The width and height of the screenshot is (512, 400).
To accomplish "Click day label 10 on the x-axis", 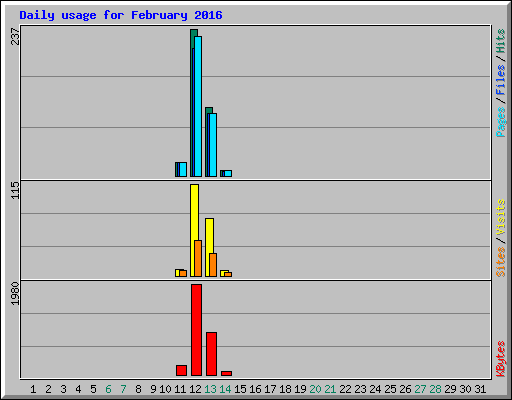I will (x=165, y=389).
